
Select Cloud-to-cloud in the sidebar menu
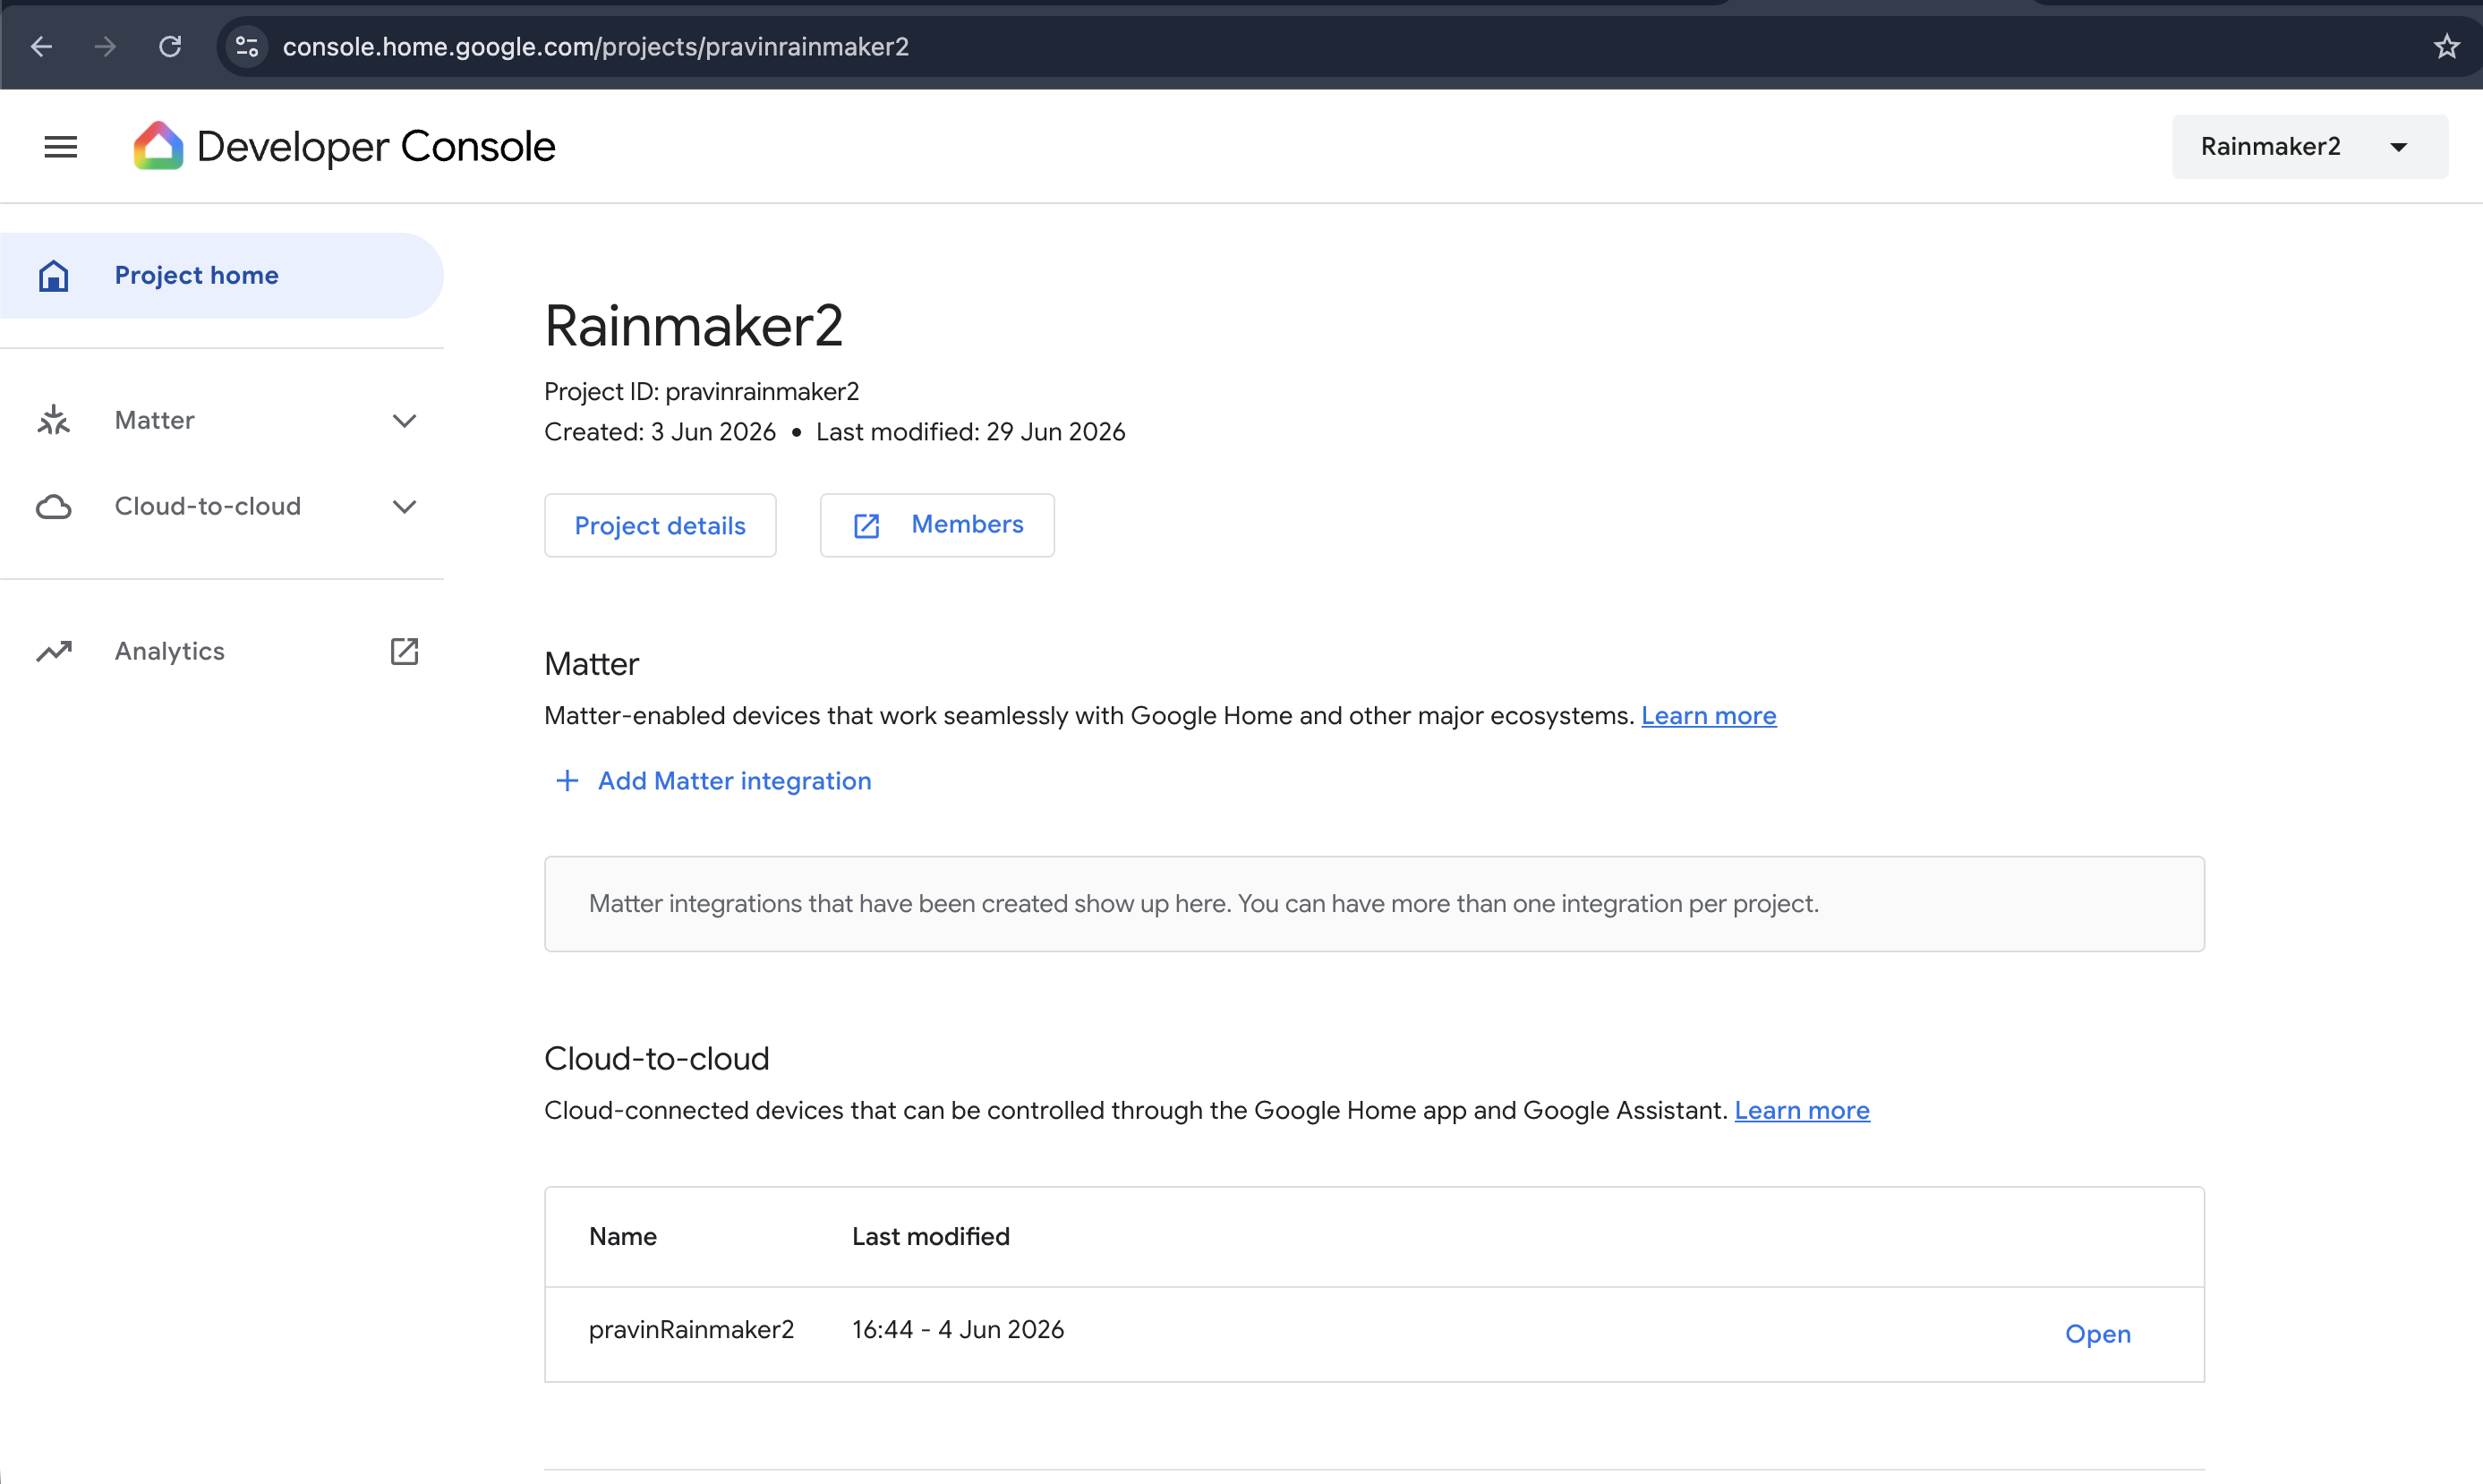(x=222, y=507)
